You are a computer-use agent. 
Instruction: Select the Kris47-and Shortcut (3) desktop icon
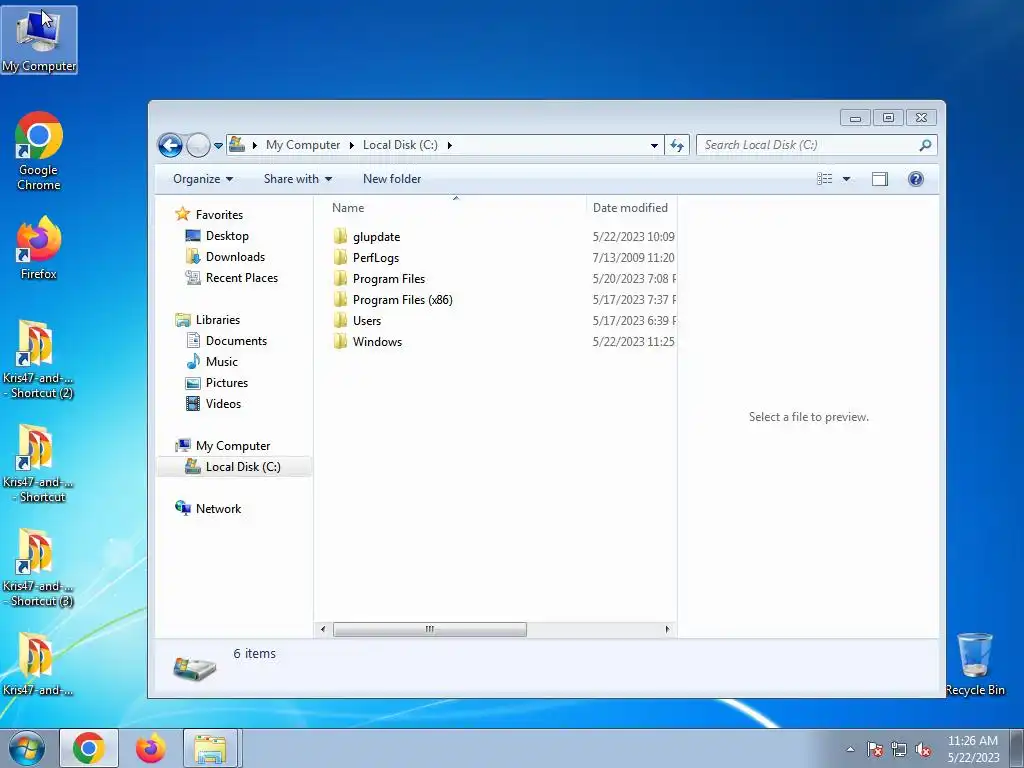38,568
